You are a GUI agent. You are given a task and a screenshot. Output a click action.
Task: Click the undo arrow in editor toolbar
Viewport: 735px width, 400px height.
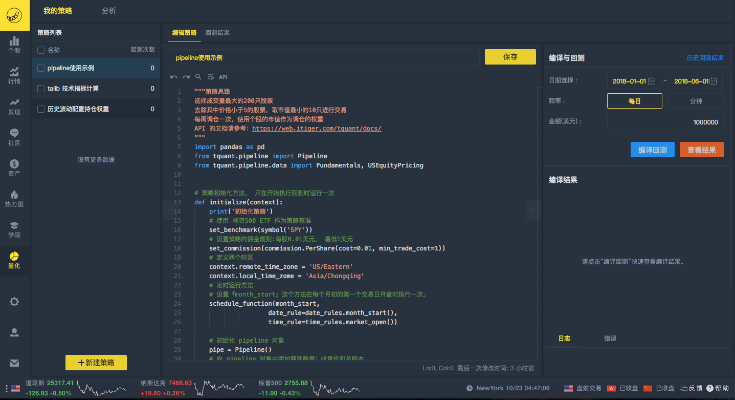coord(173,76)
